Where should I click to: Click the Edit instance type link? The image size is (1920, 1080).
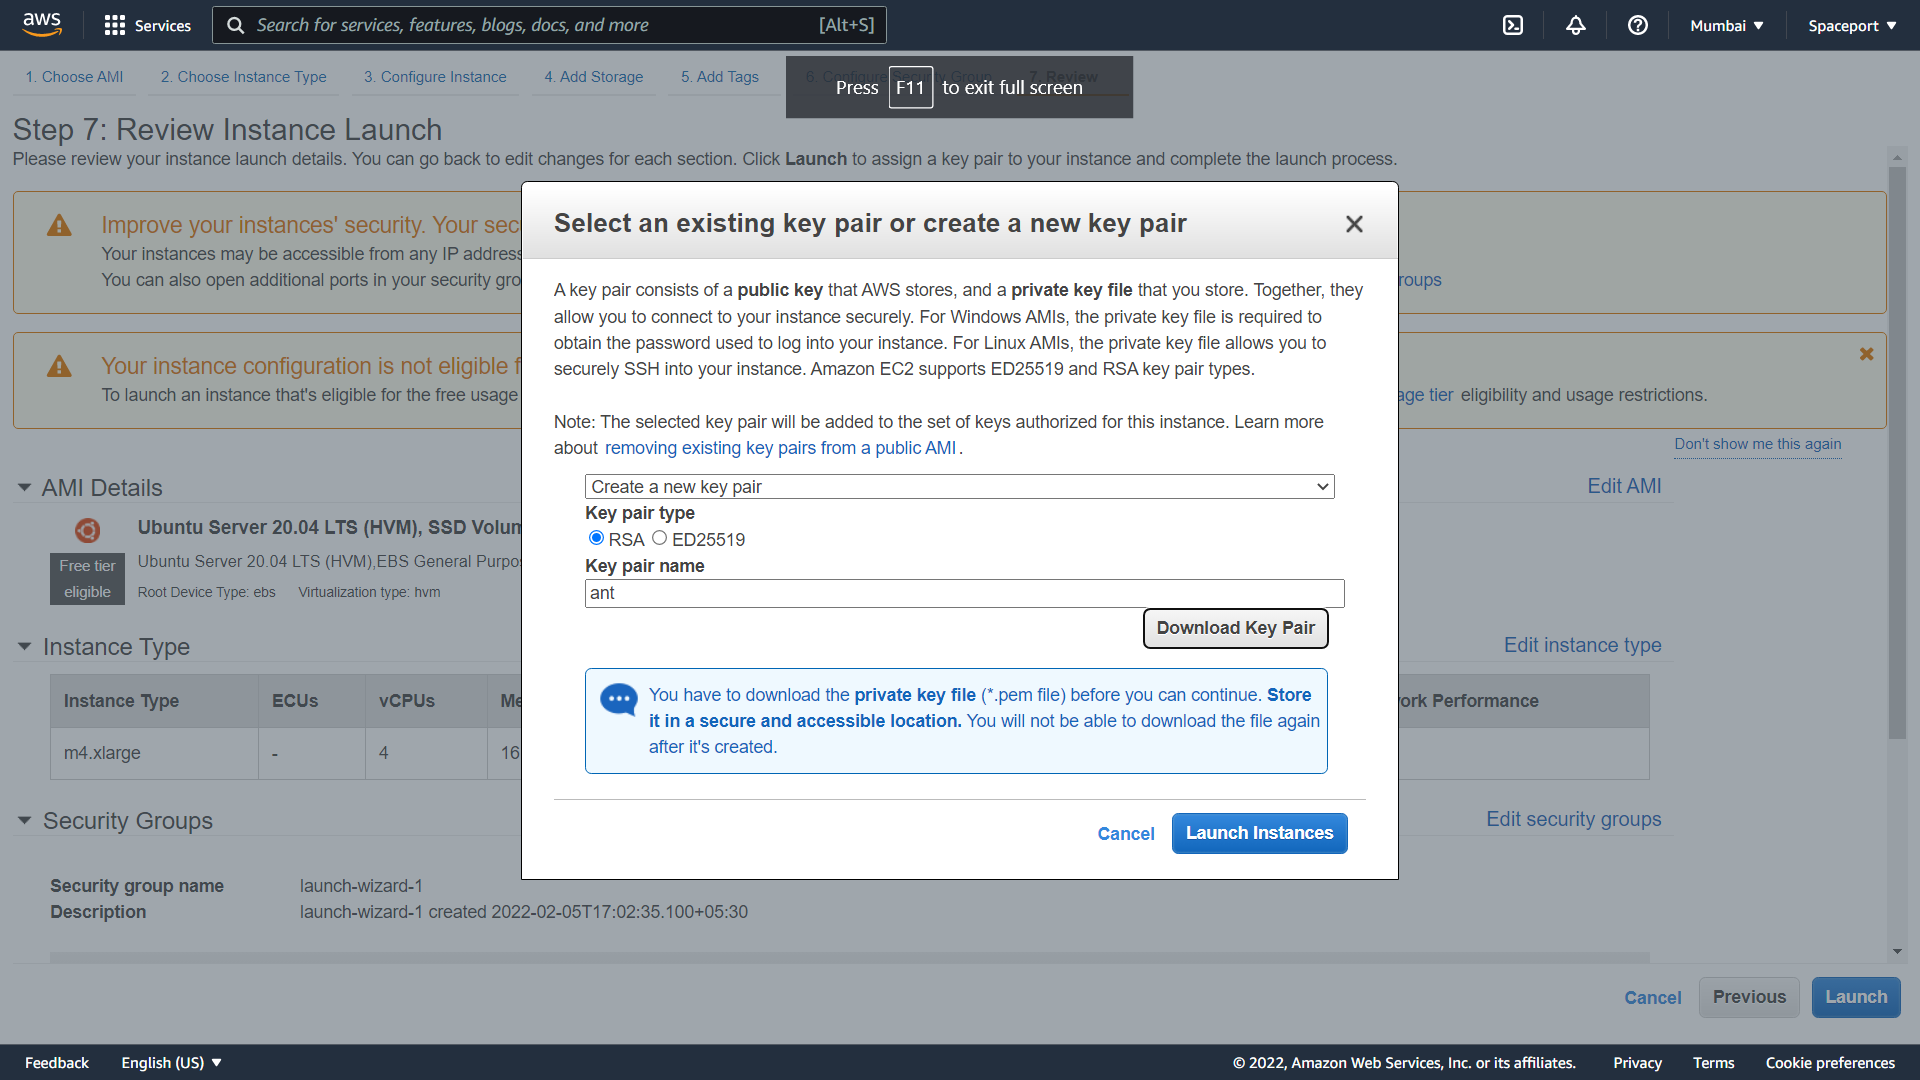1582,645
